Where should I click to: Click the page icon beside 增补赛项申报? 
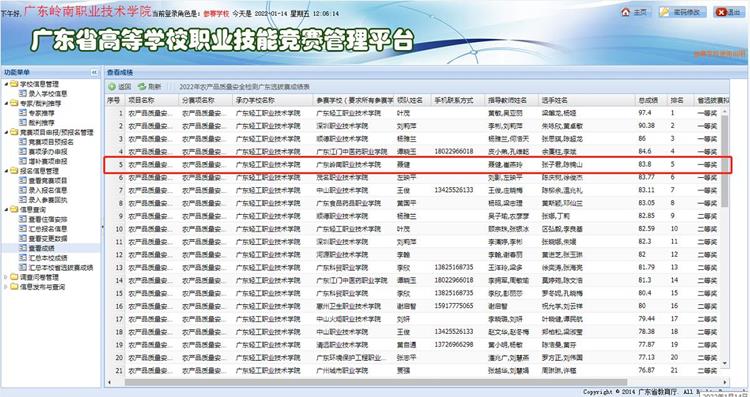click(22, 161)
